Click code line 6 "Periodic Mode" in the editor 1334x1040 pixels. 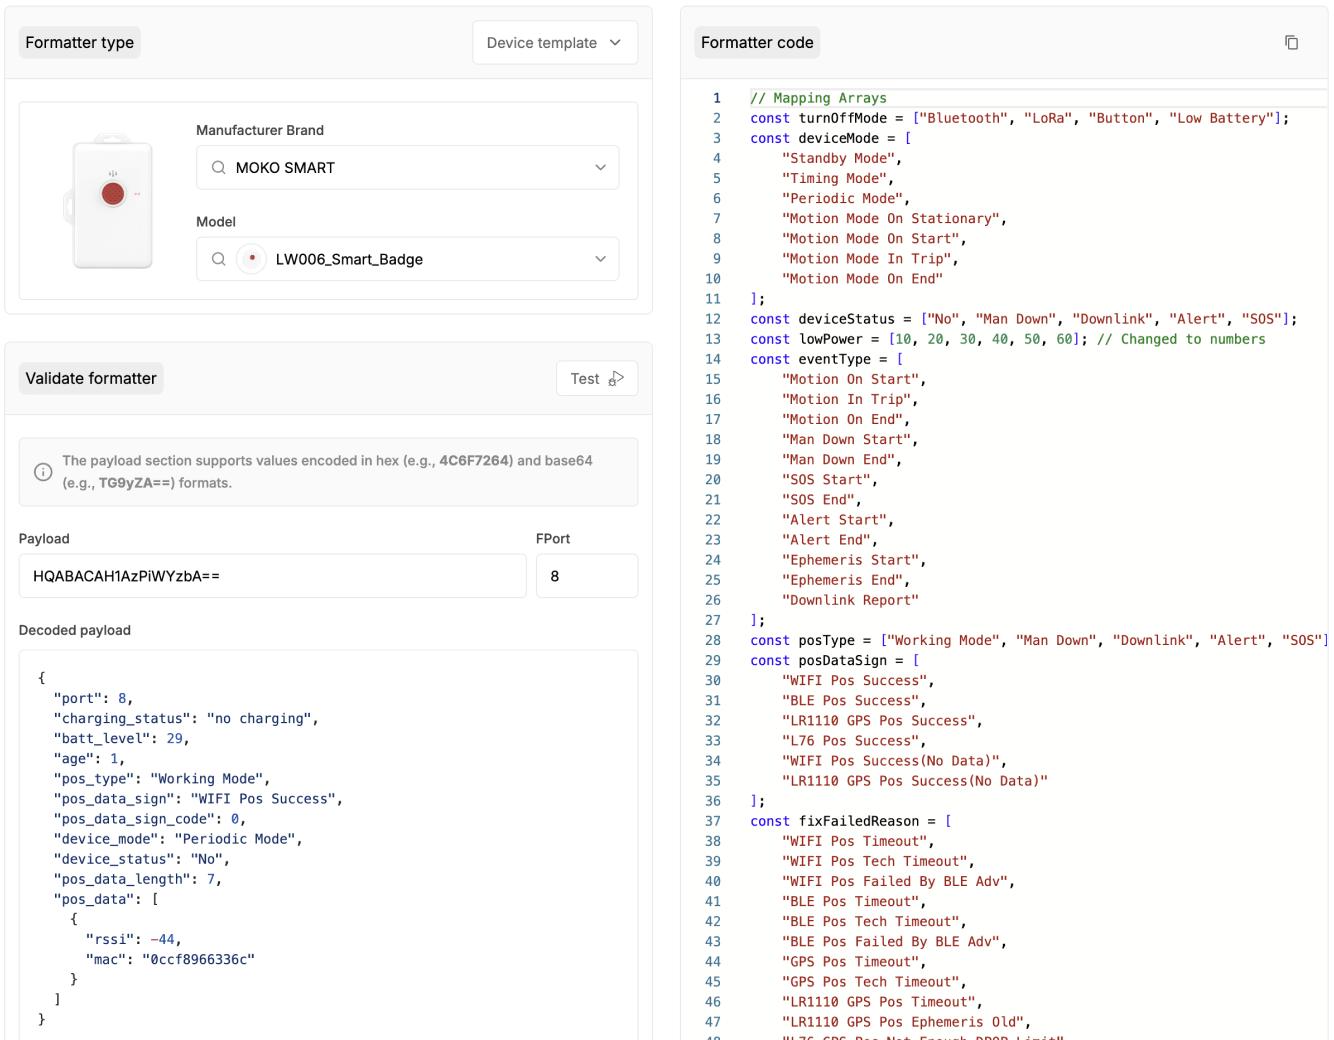846,198
